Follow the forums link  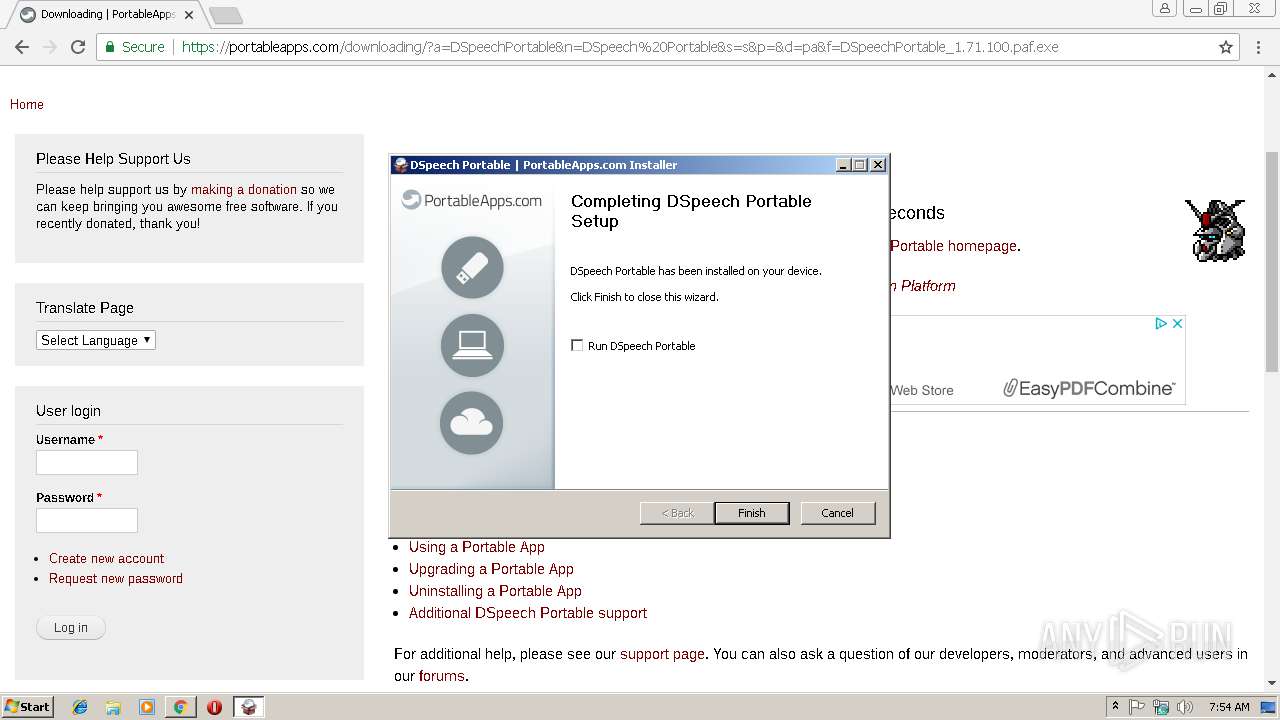tap(442, 676)
